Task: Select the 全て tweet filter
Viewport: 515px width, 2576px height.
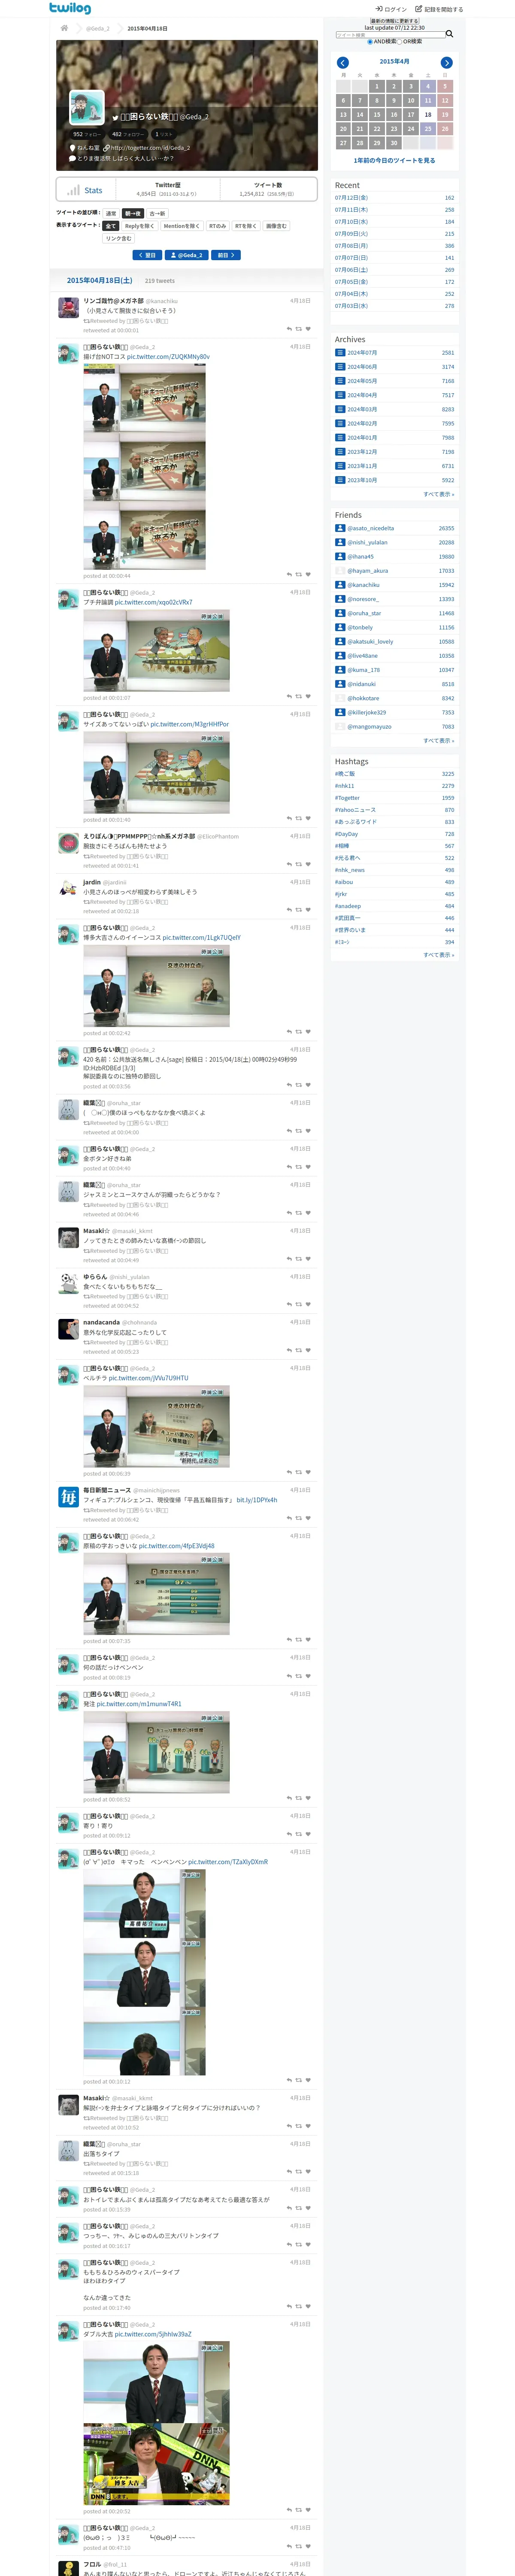Action: [111, 226]
